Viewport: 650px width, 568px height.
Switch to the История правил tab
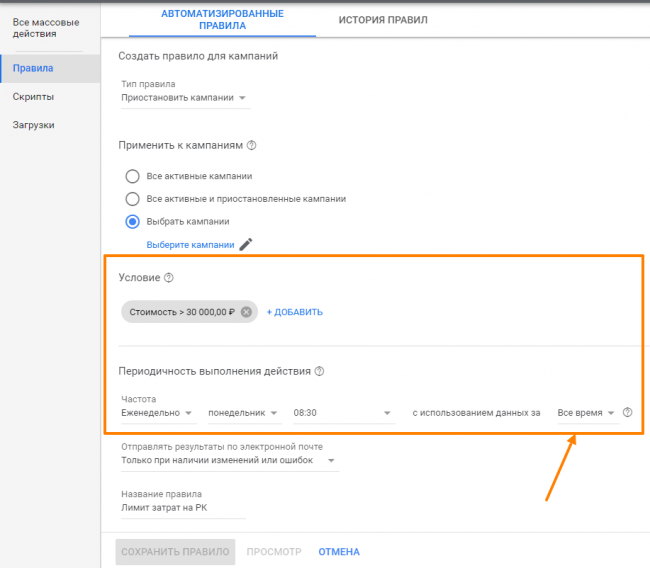click(383, 19)
